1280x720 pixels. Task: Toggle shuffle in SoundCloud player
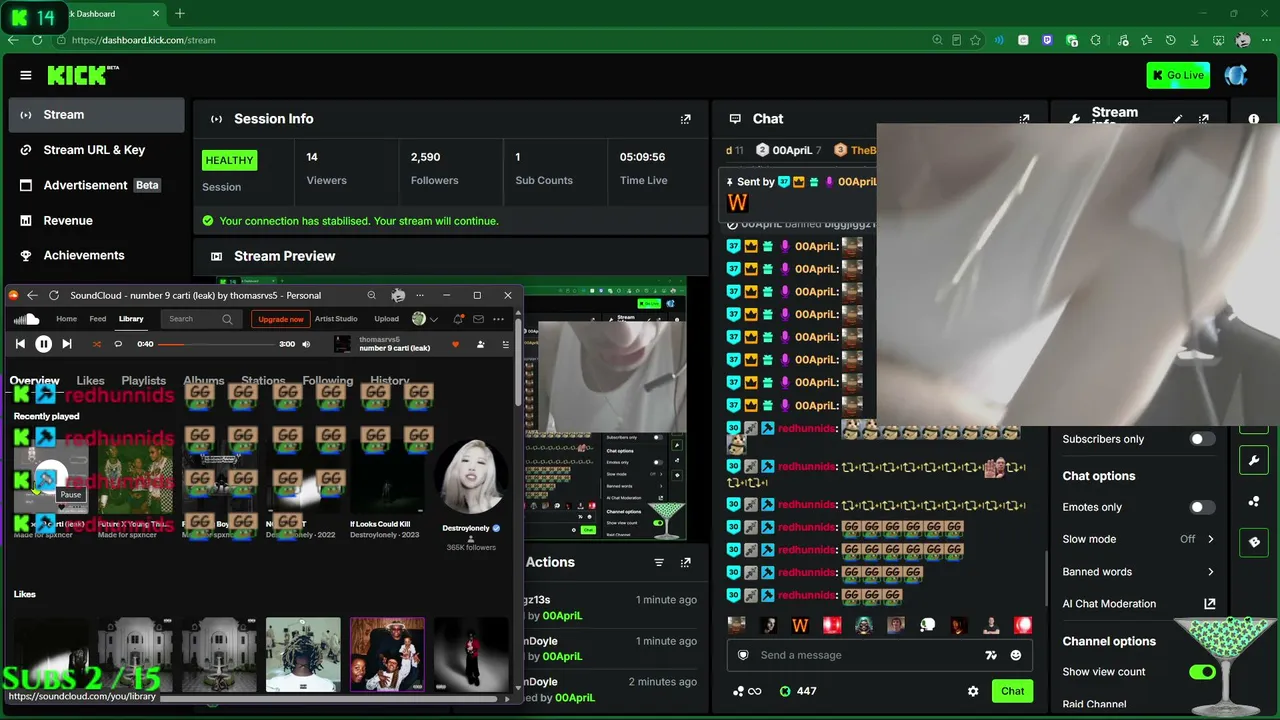coord(97,344)
